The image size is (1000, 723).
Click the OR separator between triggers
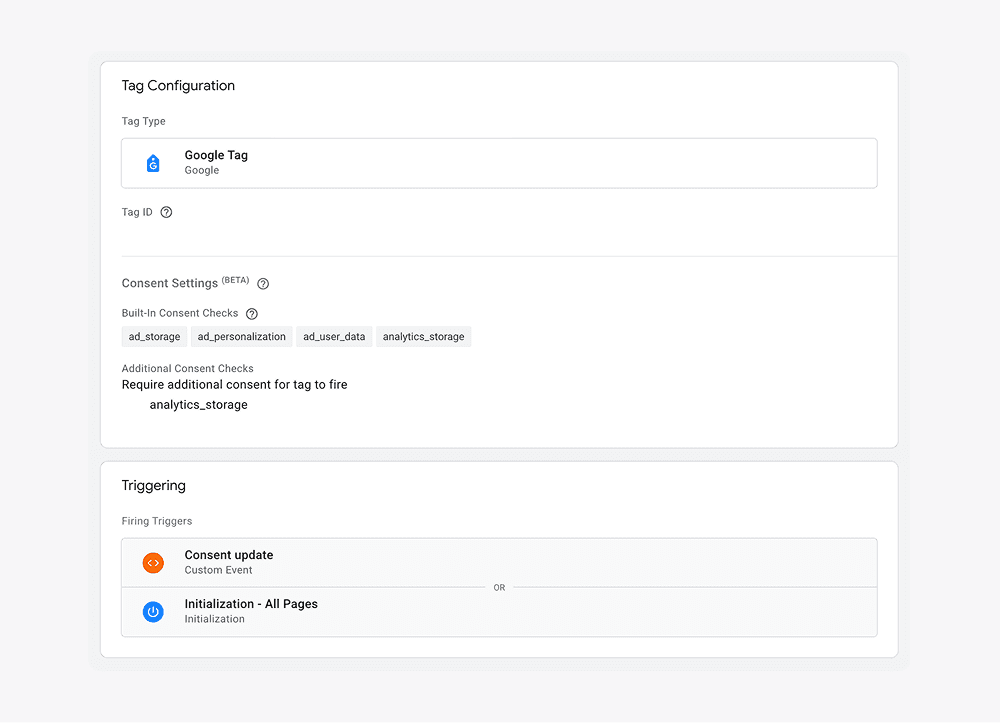point(499,588)
